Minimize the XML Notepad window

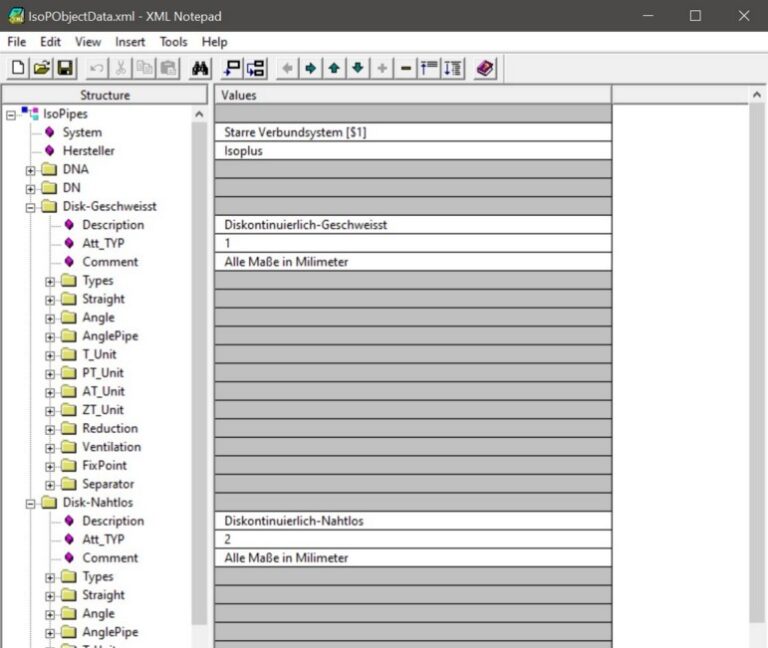pyautogui.click(x=648, y=16)
